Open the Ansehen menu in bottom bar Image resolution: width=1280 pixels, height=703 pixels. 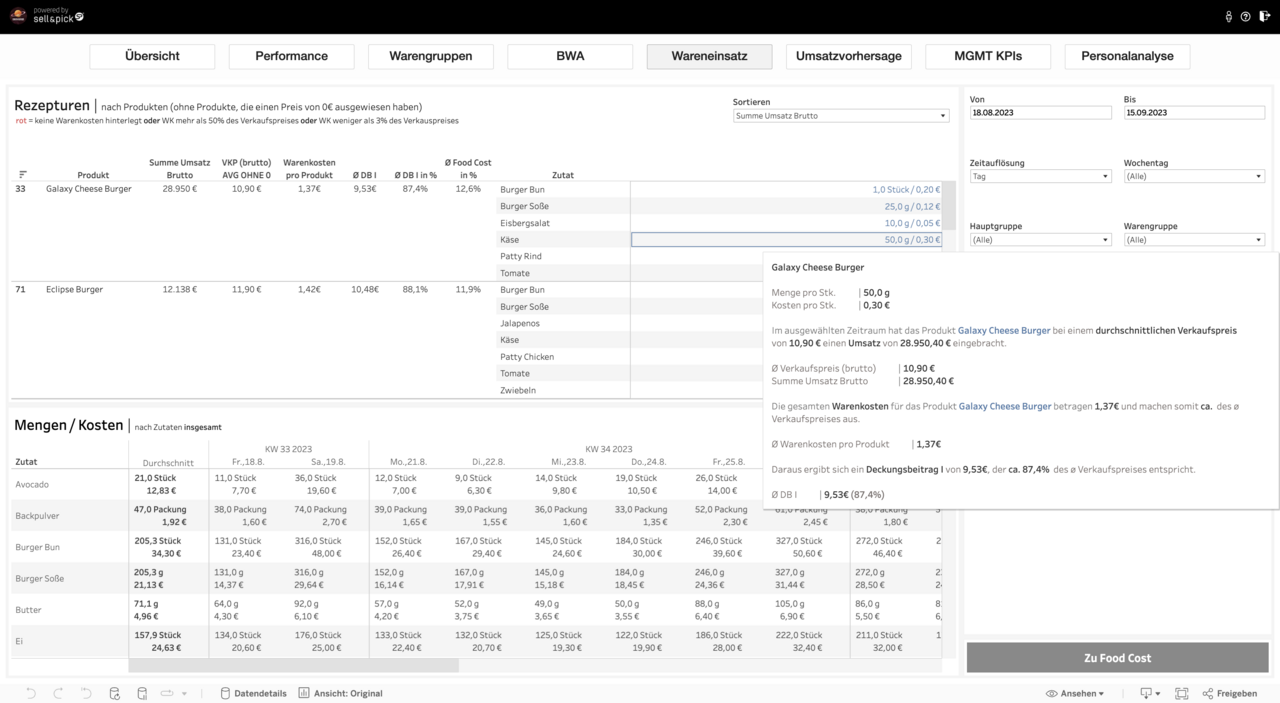pos(1075,693)
